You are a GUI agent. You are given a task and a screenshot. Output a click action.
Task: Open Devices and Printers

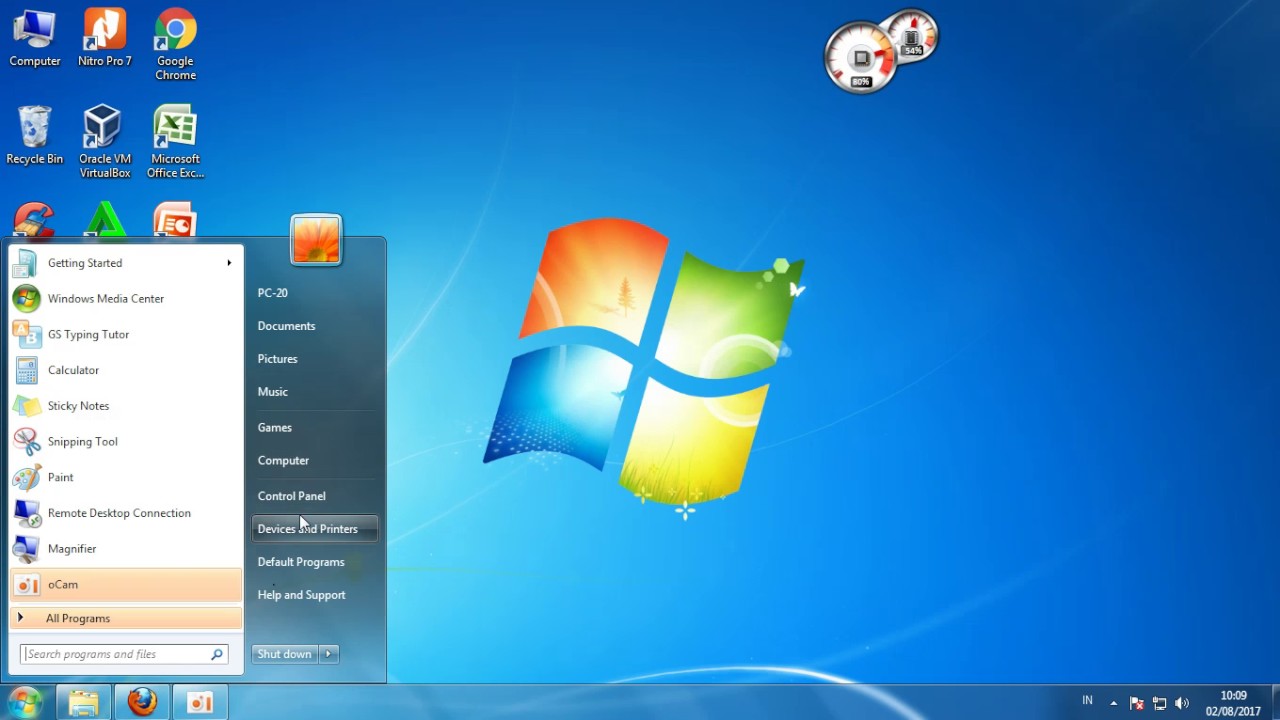(315, 529)
